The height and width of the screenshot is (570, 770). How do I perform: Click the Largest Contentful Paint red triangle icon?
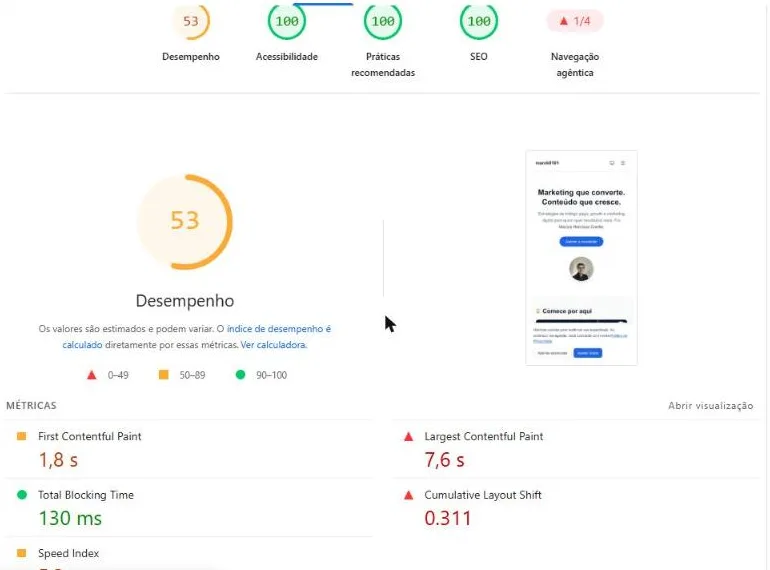(x=408, y=436)
